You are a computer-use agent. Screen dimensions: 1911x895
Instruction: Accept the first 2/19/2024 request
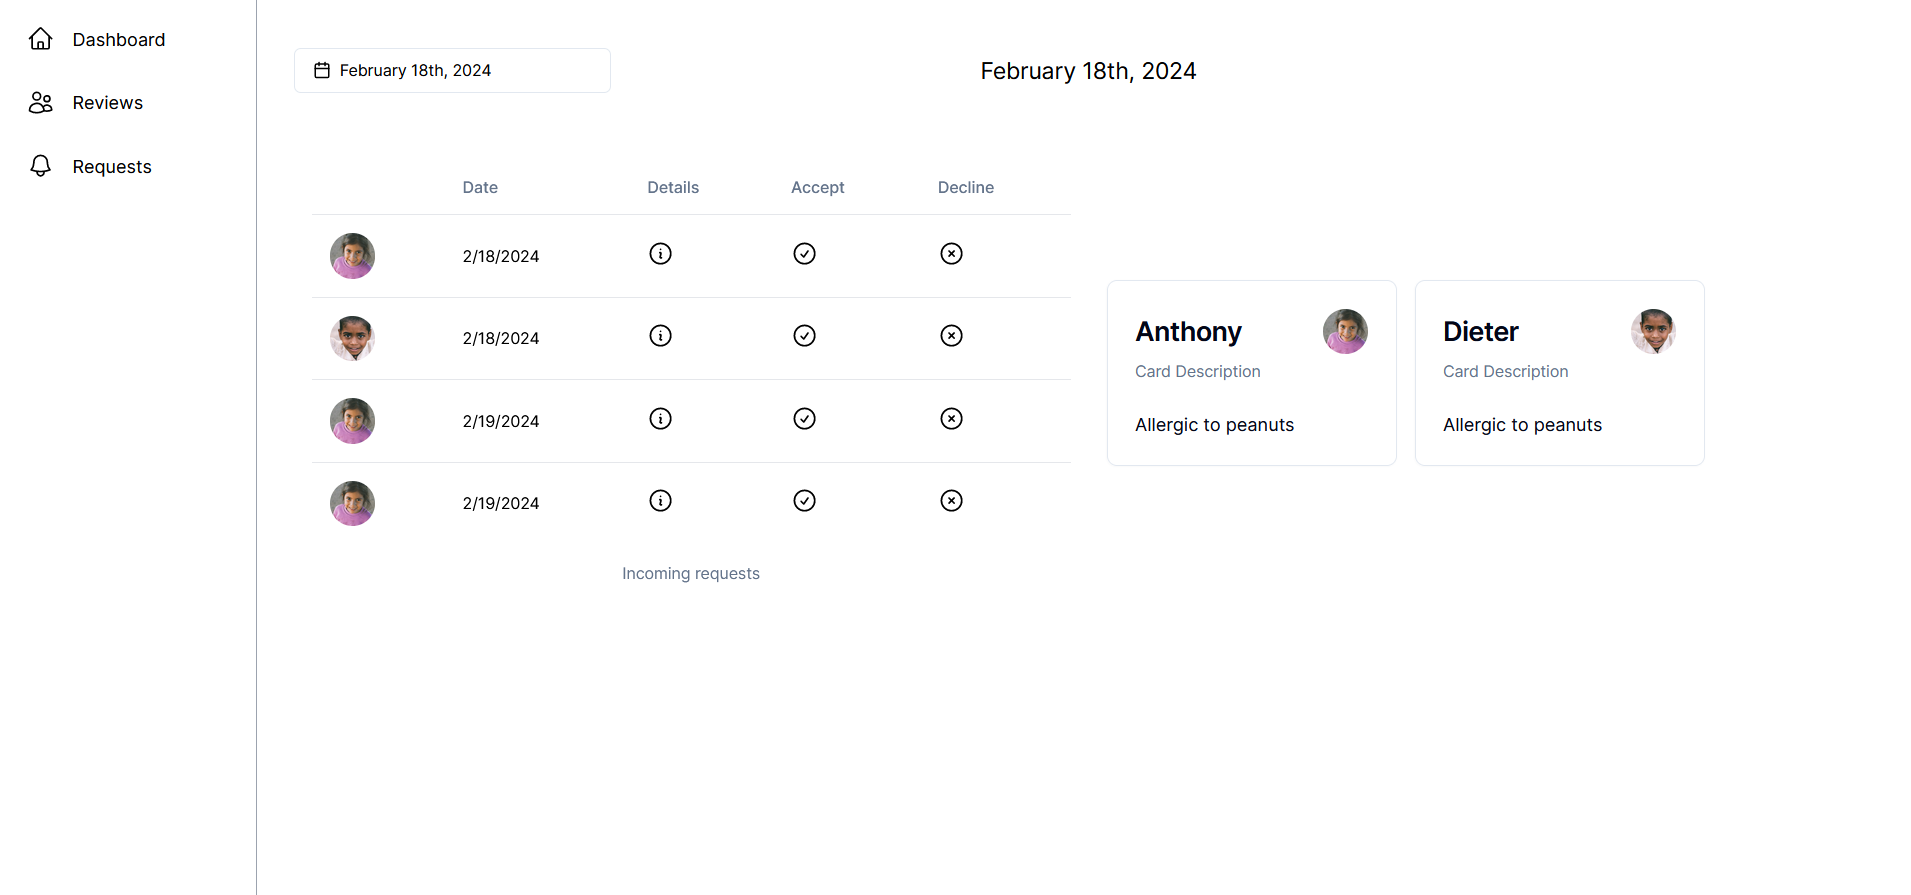[x=804, y=419]
